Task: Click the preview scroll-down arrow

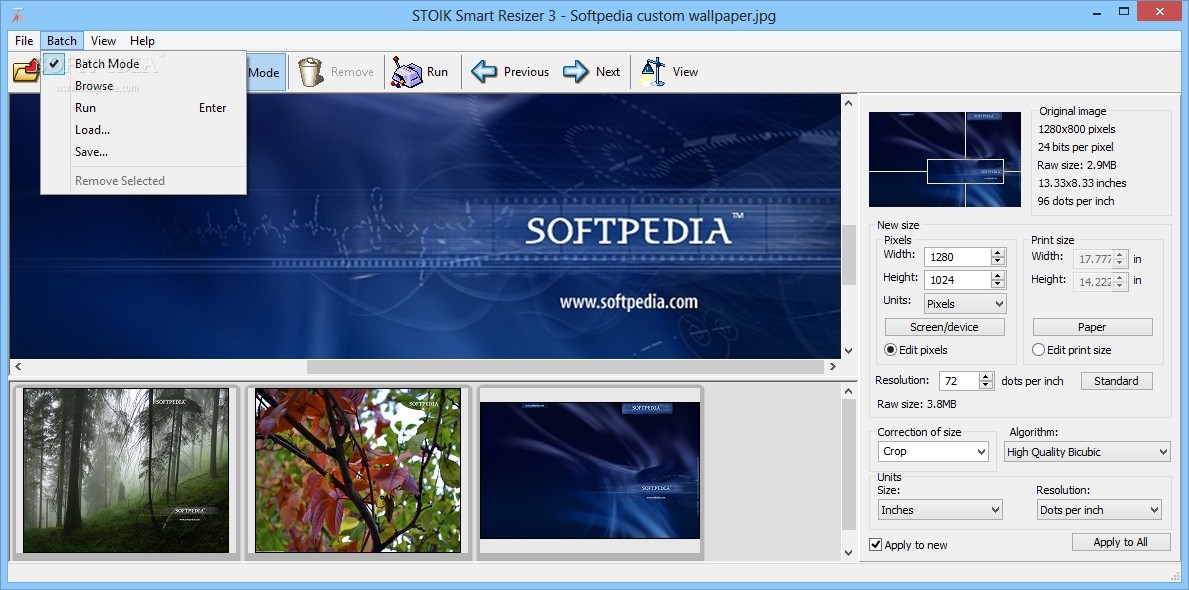Action: click(849, 351)
